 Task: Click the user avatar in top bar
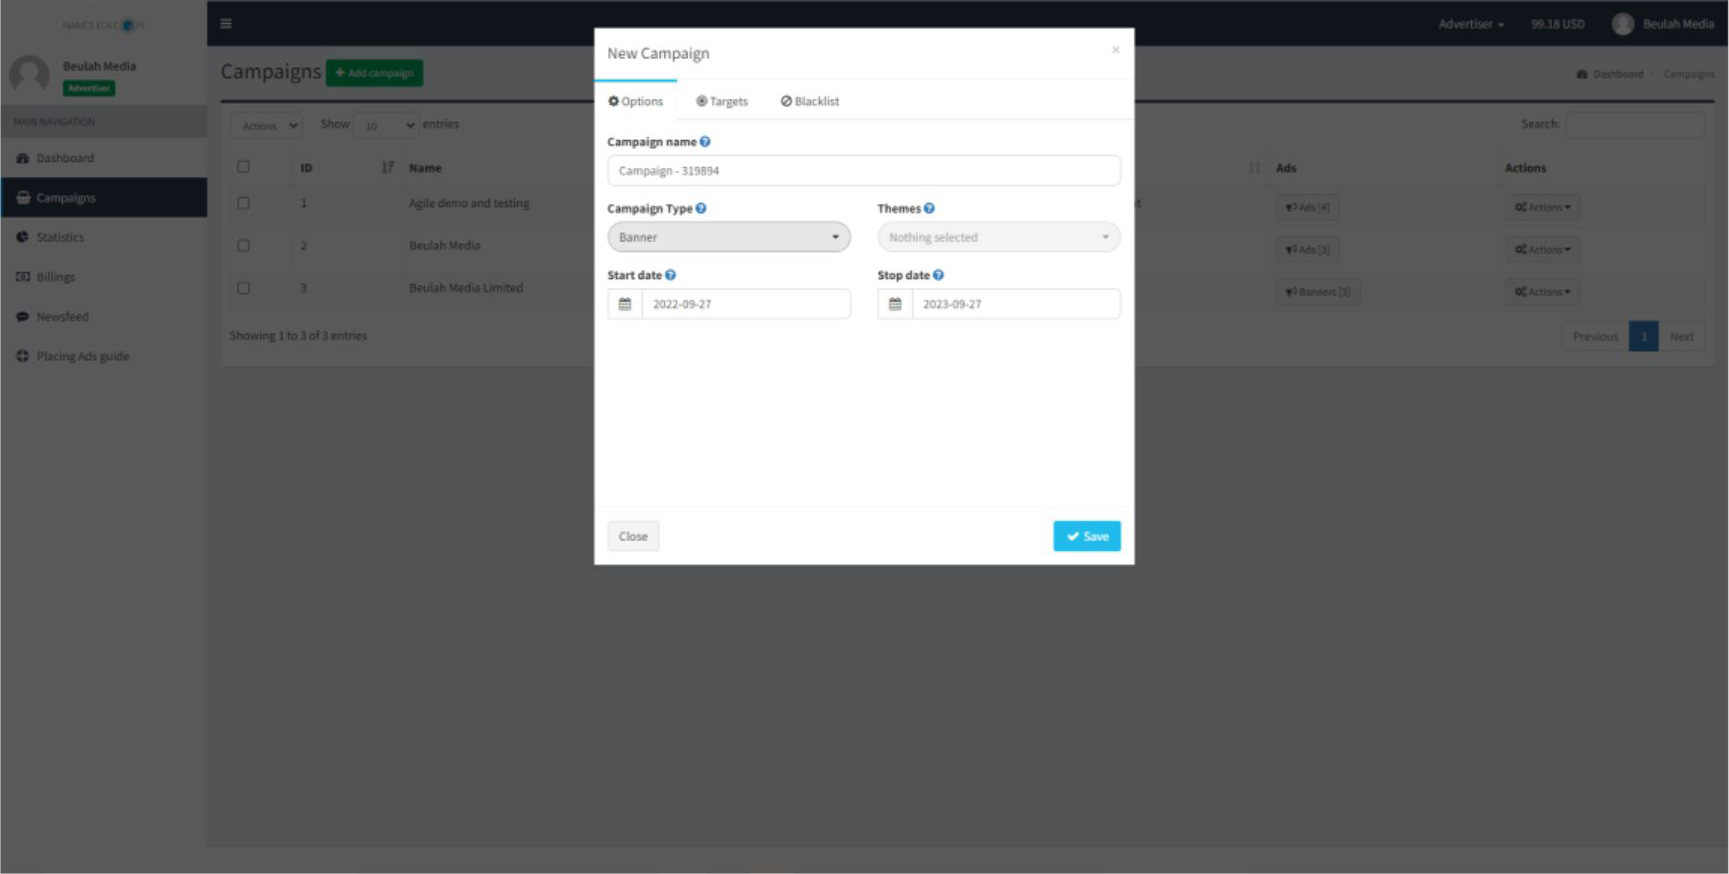(1622, 24)
